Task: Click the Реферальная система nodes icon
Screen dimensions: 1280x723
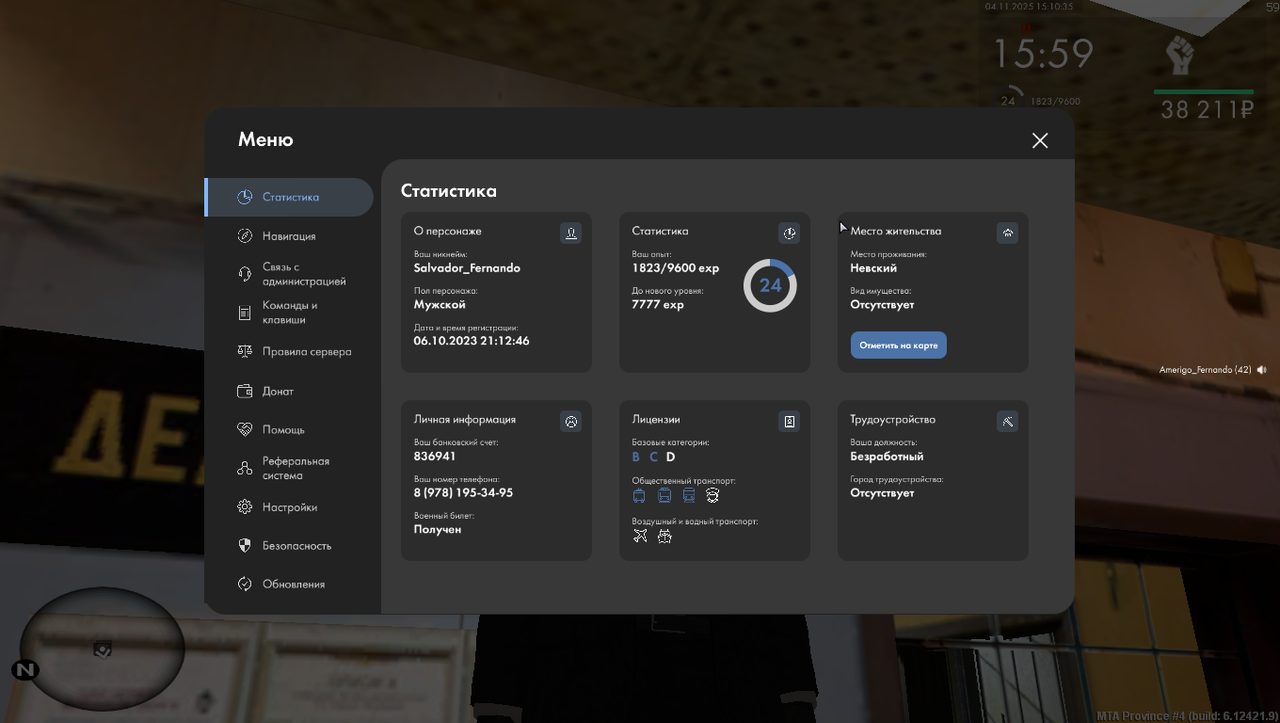Action: [245, 468]
